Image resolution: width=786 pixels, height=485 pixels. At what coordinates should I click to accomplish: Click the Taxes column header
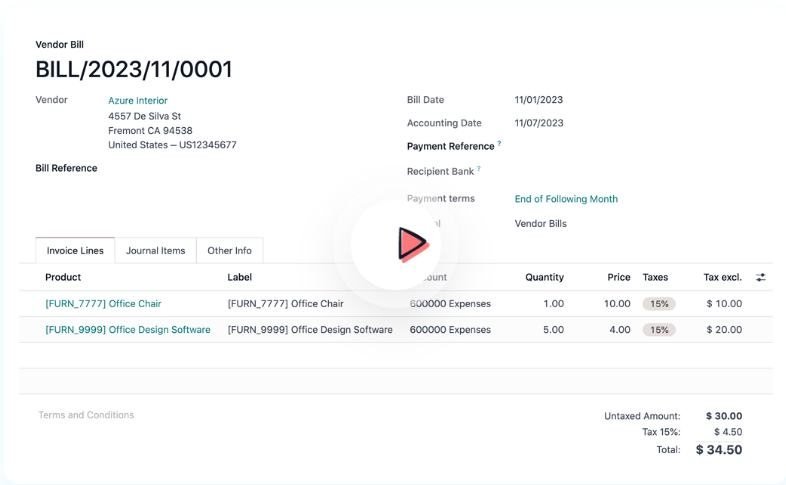[655, 277]
